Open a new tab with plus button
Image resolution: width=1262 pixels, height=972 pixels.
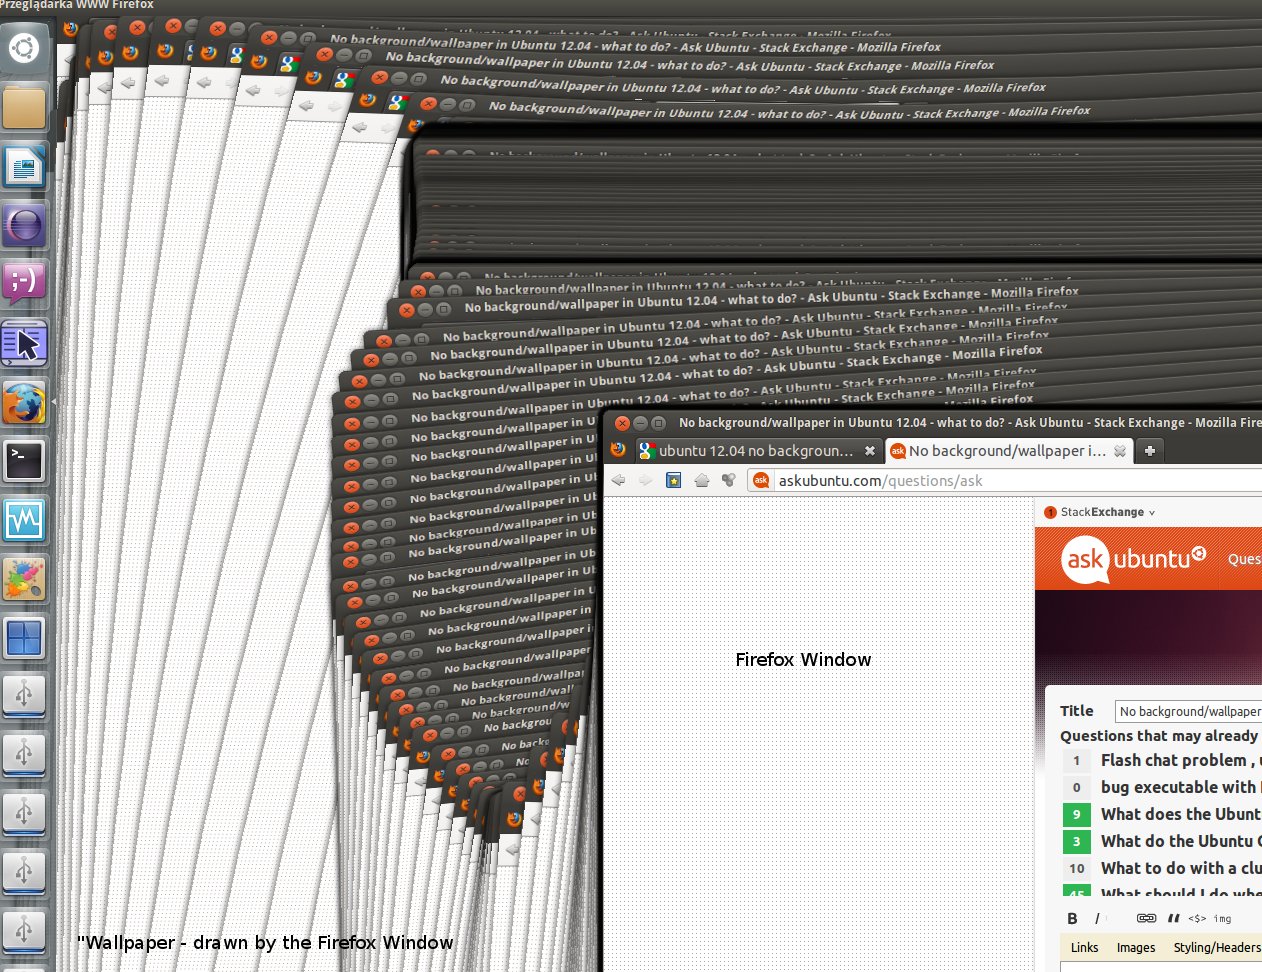click(x=1150, y=451)
